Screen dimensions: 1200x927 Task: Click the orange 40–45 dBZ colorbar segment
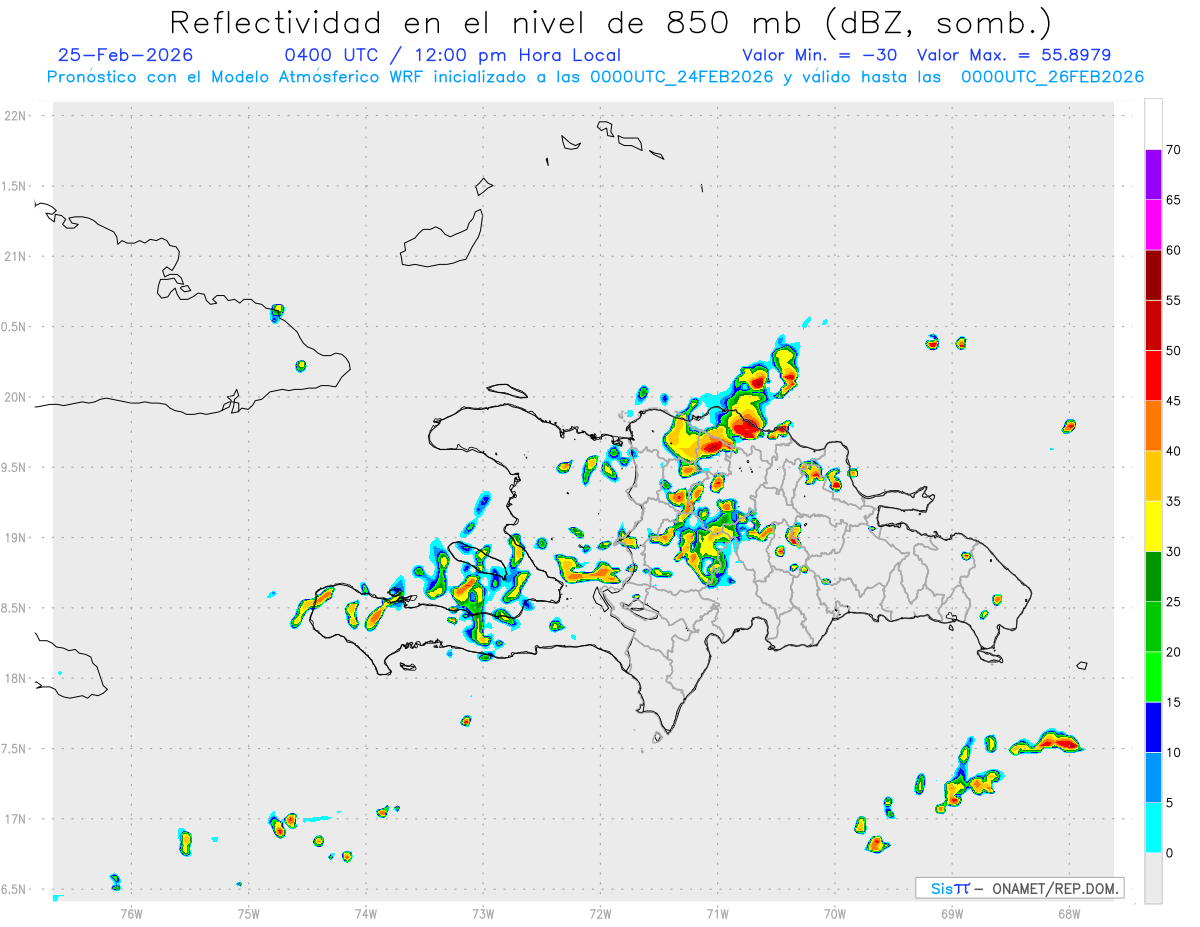pyautogui.click(x=1153, y=426)
